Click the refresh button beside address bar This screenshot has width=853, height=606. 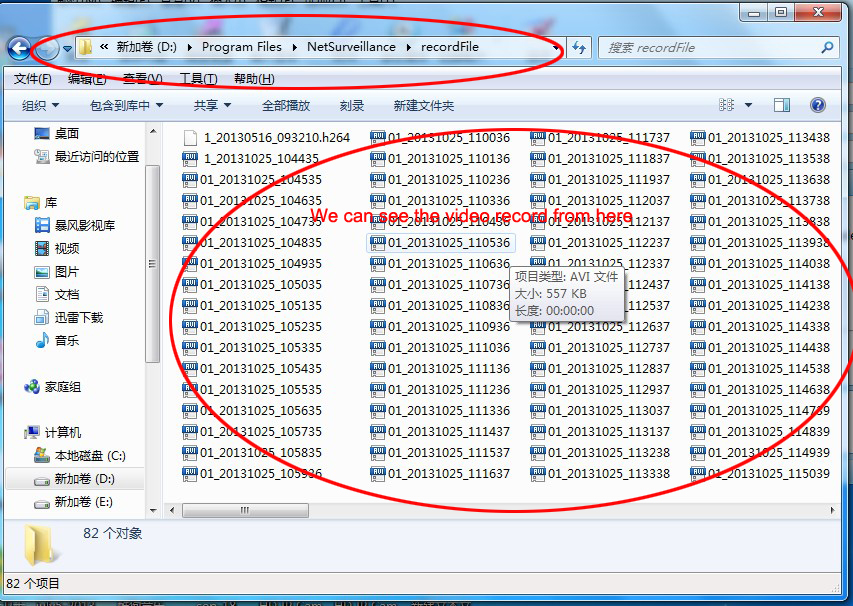(580, 47)
